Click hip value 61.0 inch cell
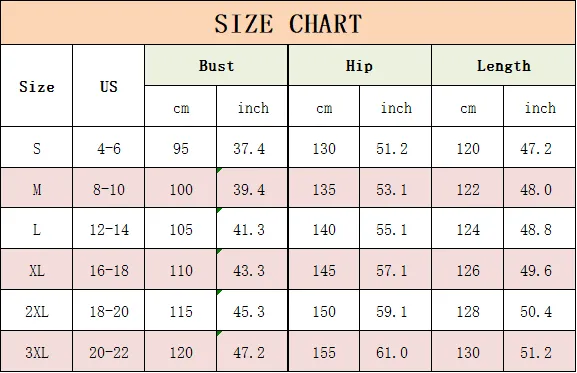Viewport: 577px width, 373px height. tap(395, 351)
